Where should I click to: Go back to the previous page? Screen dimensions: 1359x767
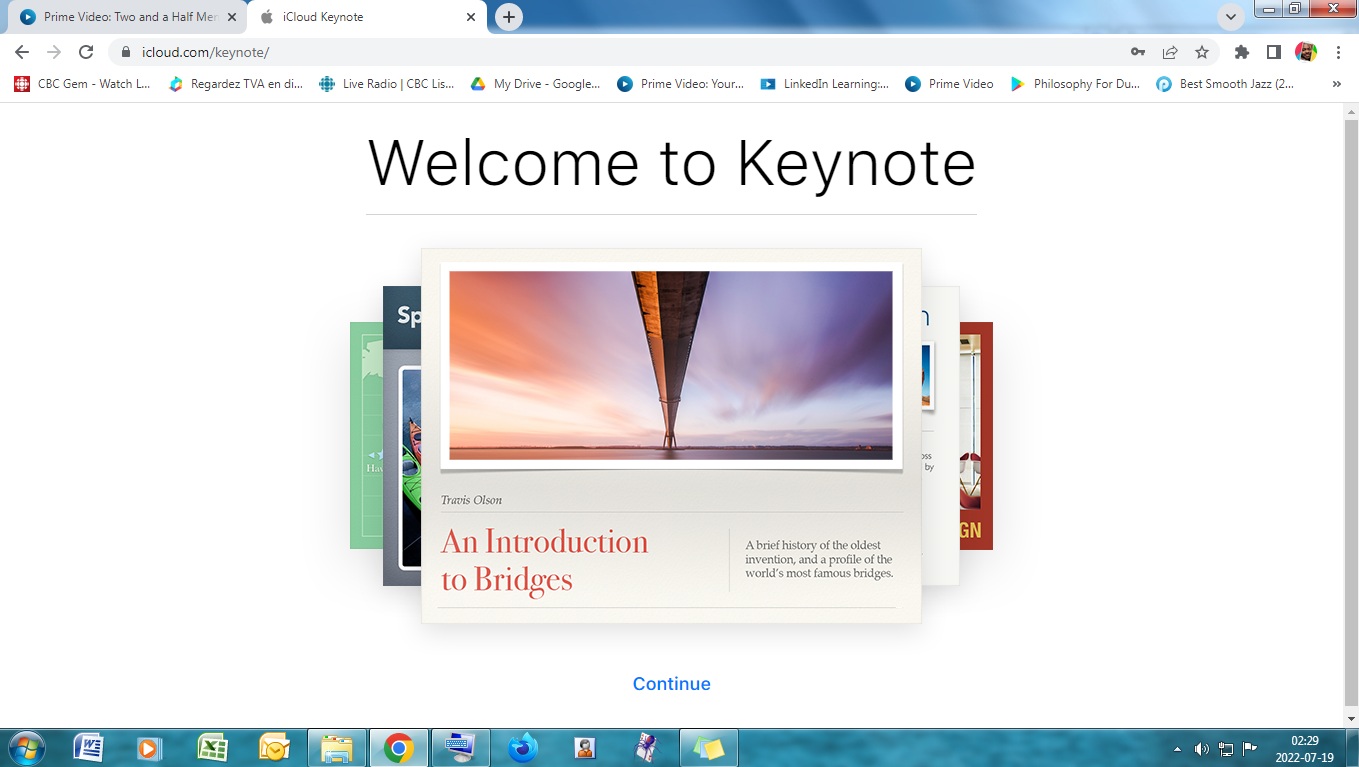click(22, 52)
